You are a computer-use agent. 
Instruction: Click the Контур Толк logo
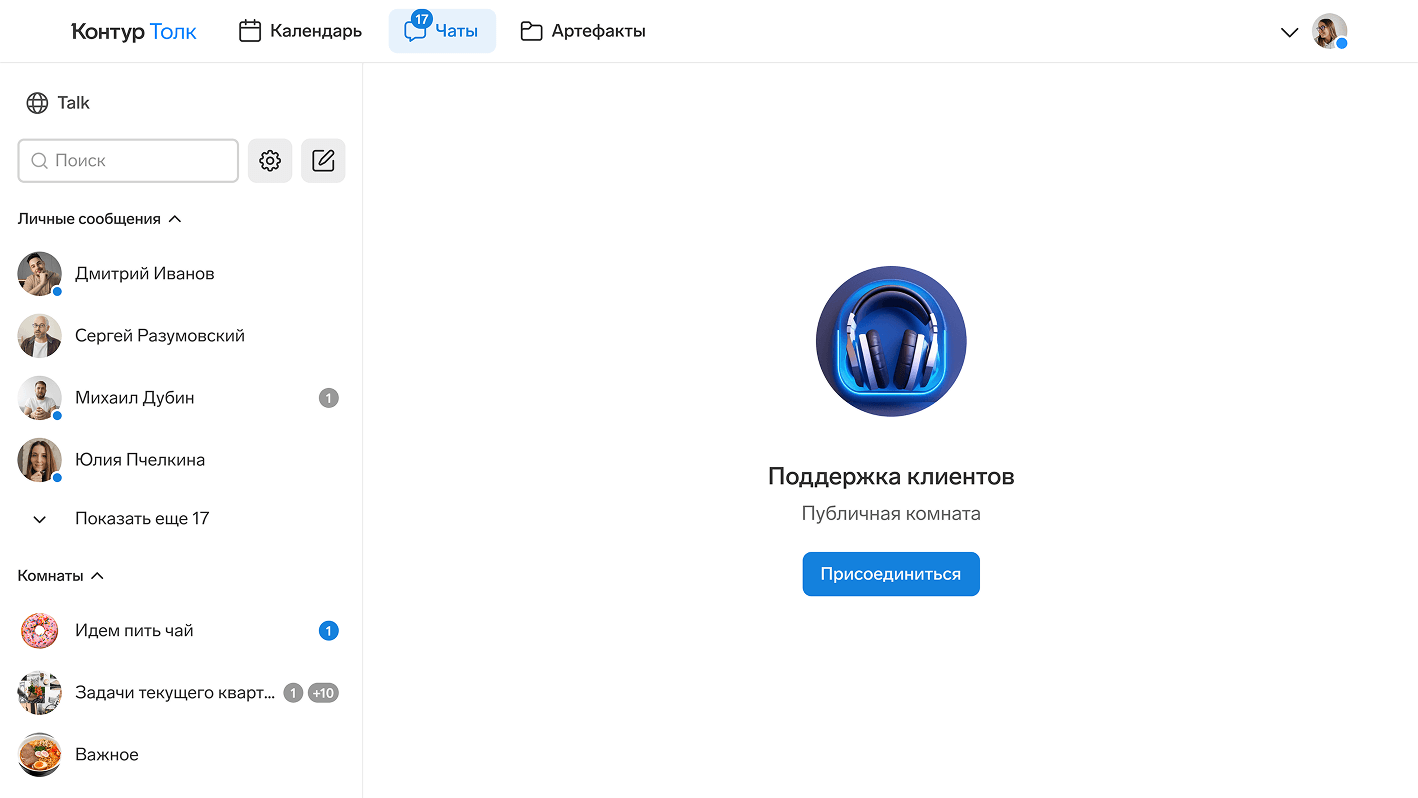[x=134, y=32]
